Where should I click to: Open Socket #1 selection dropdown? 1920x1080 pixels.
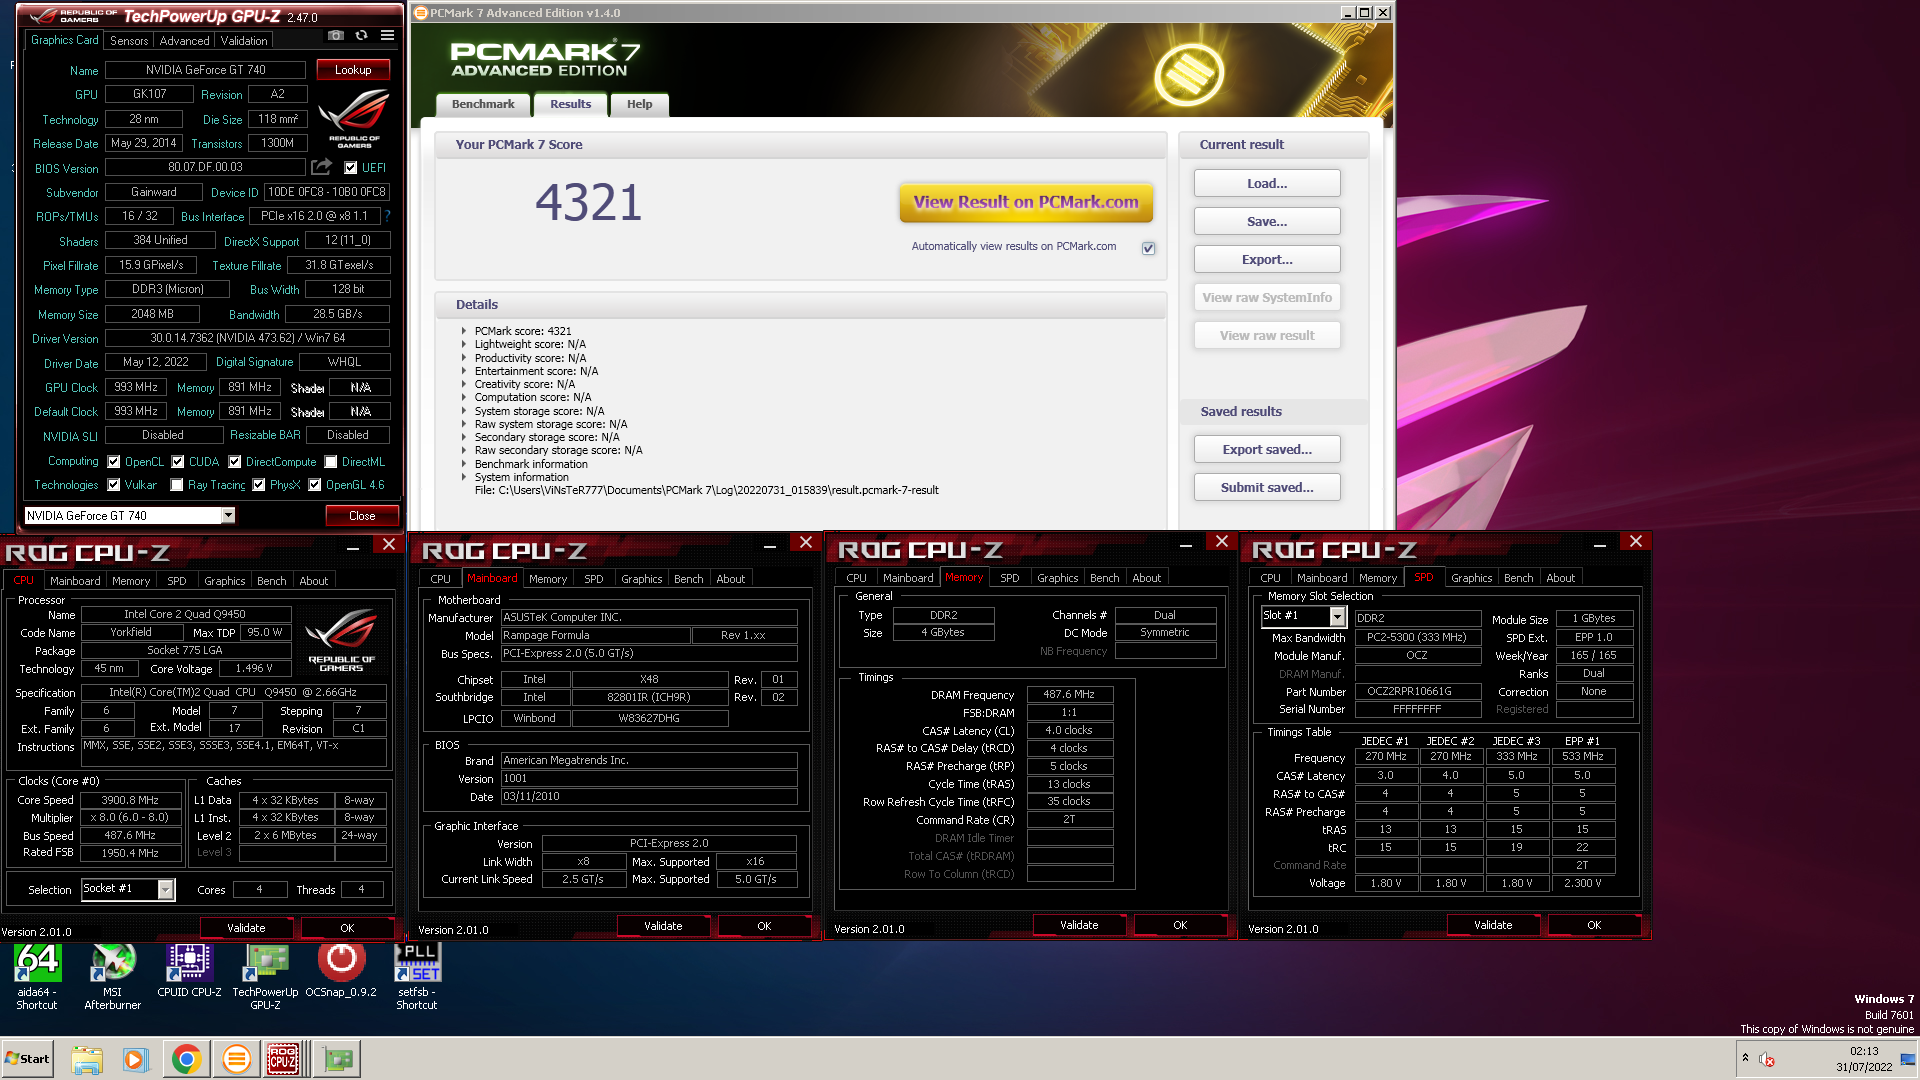(166, 890)
